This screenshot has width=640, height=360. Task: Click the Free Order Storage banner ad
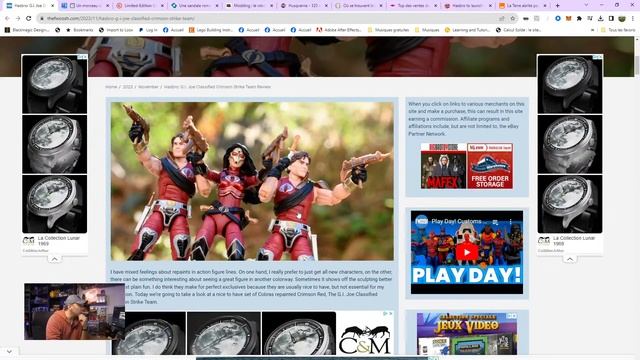pyautogui.click(x=490, y=166)
